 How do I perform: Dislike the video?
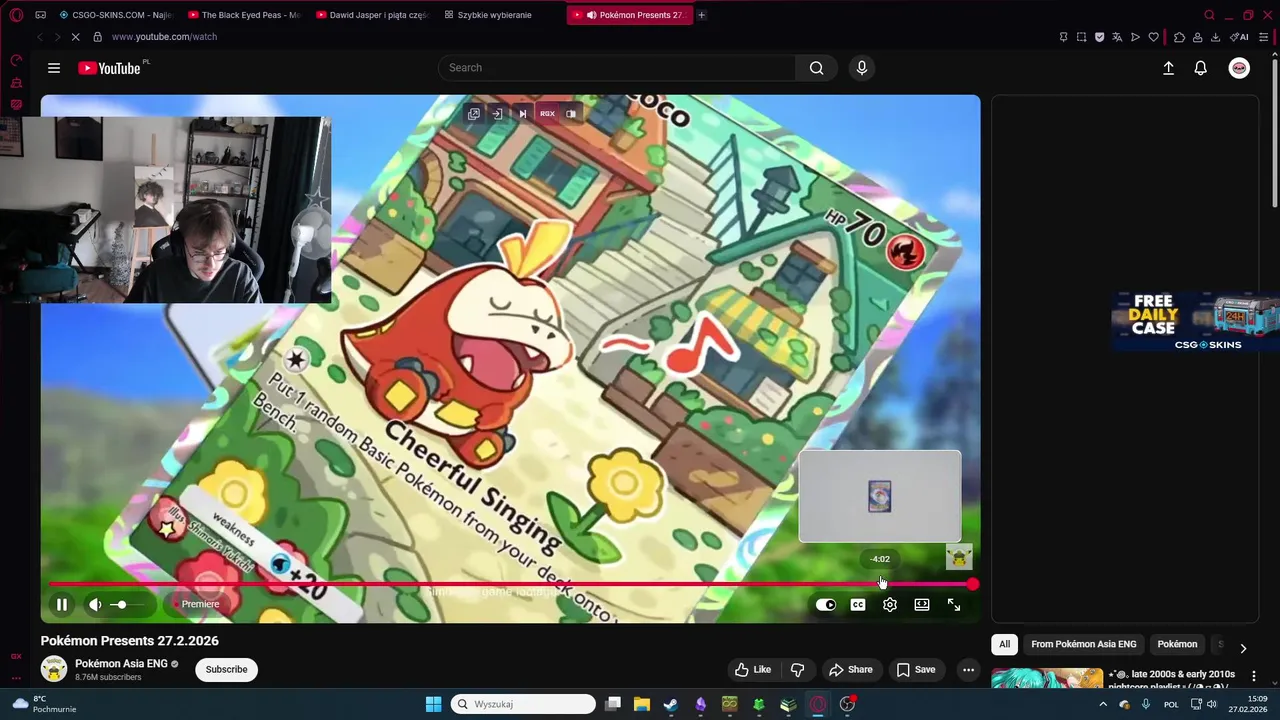tap(797, 669)
